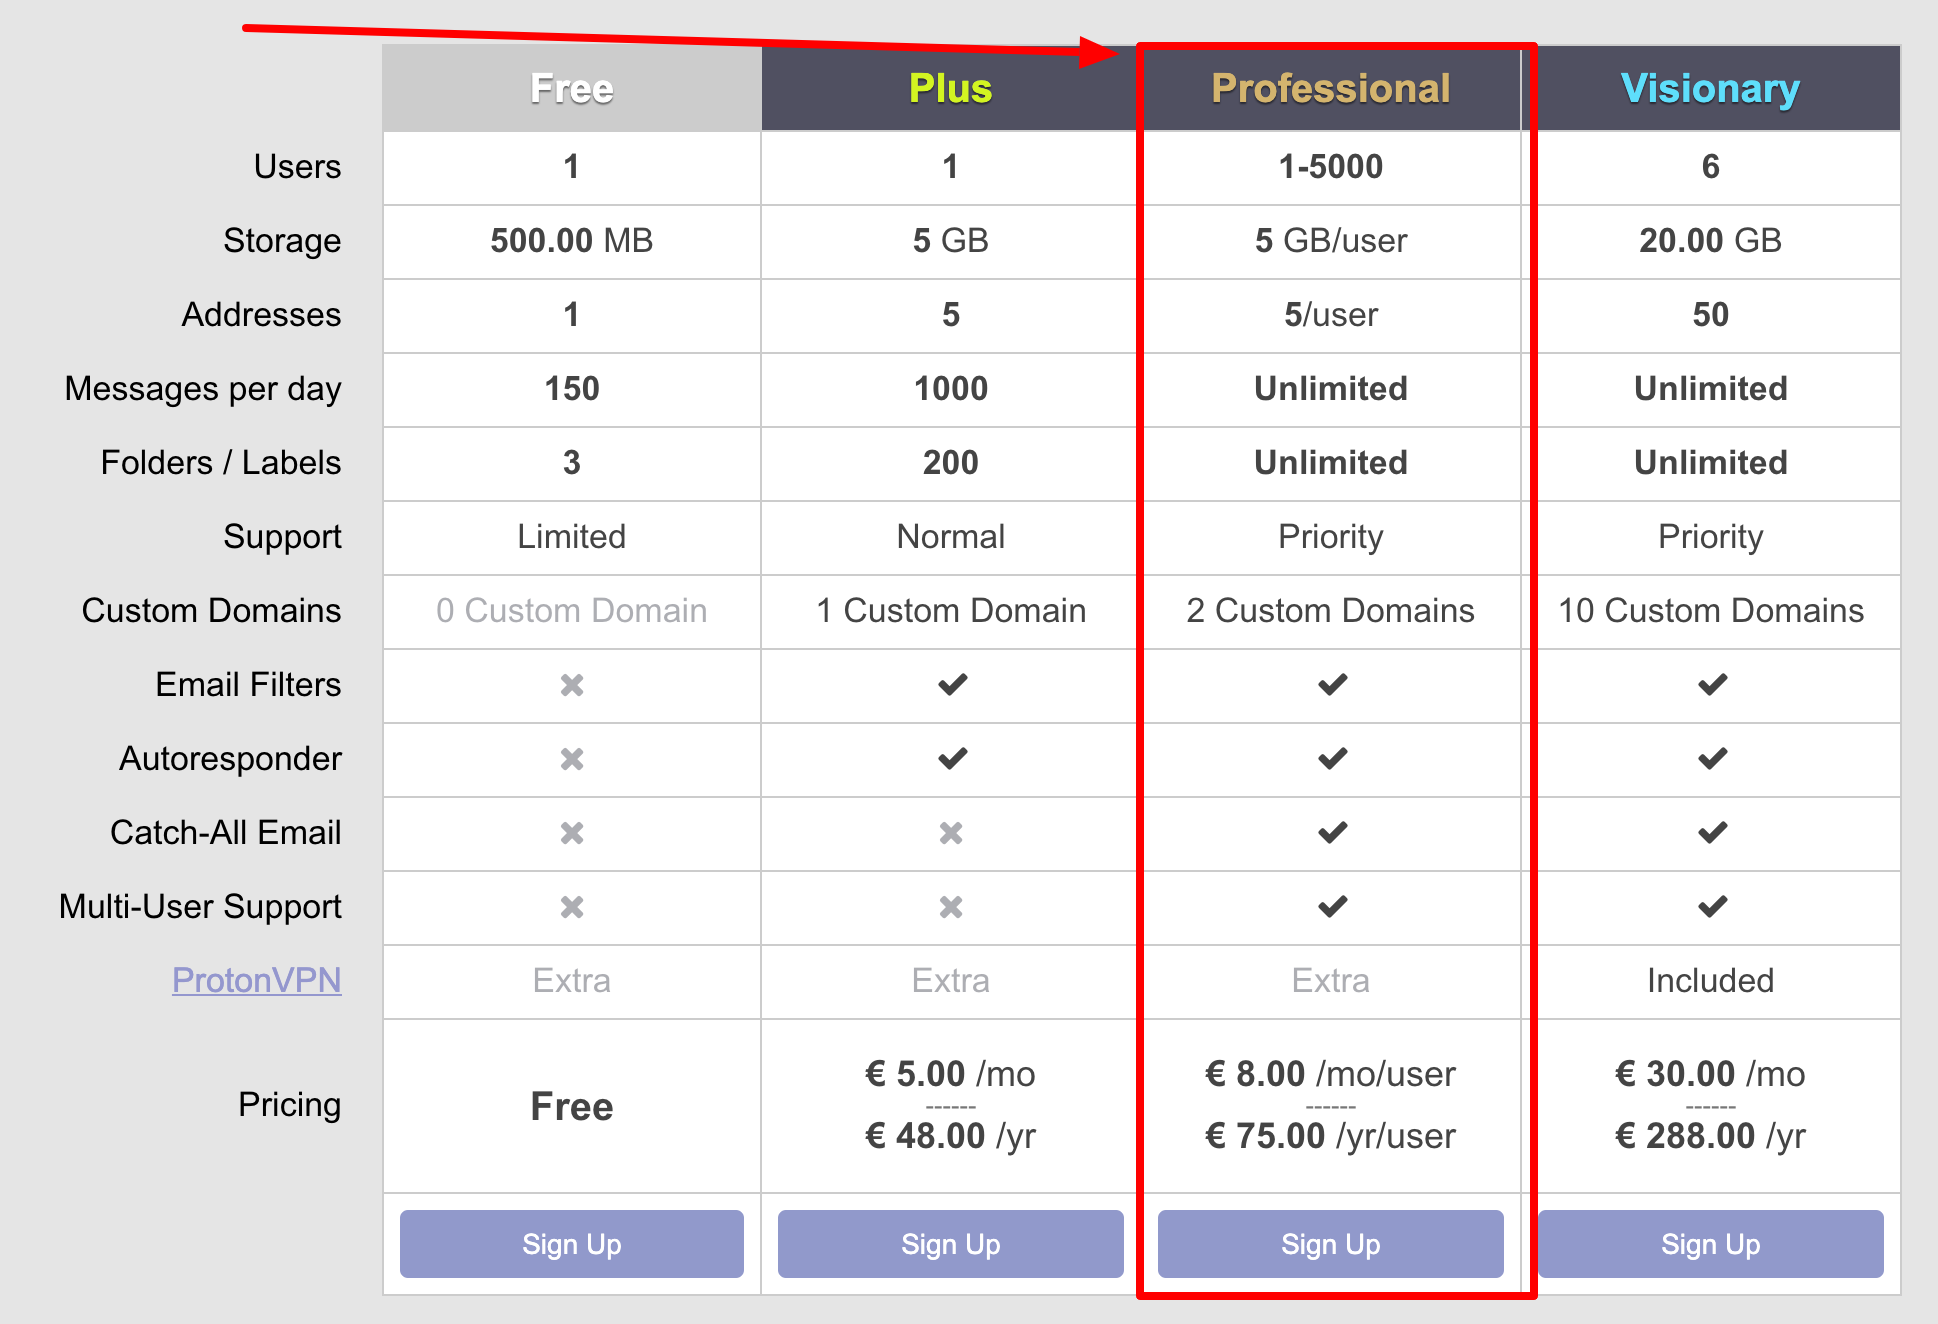Click the Autoresponder X in Free column
The width and height of the screenshot is (1938, 1324).
571,759
